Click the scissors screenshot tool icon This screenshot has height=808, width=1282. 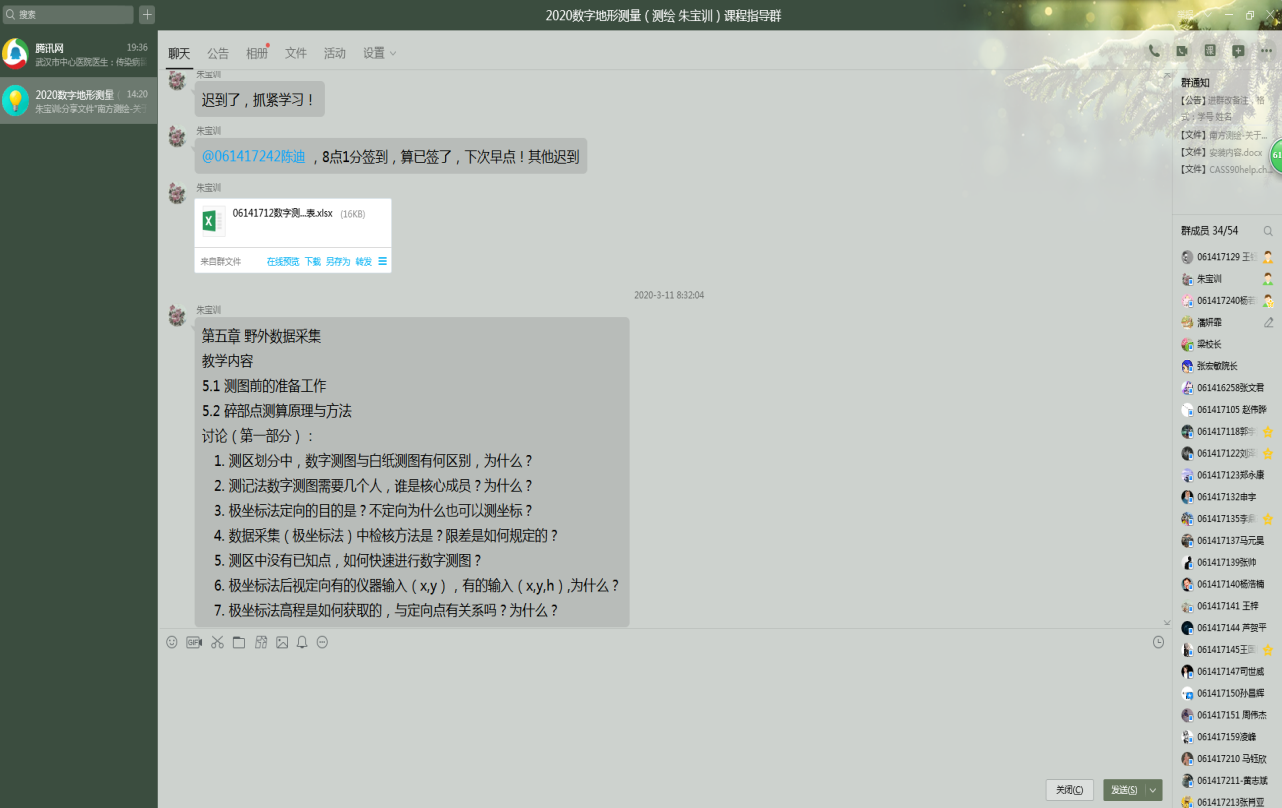coord(217,642)
